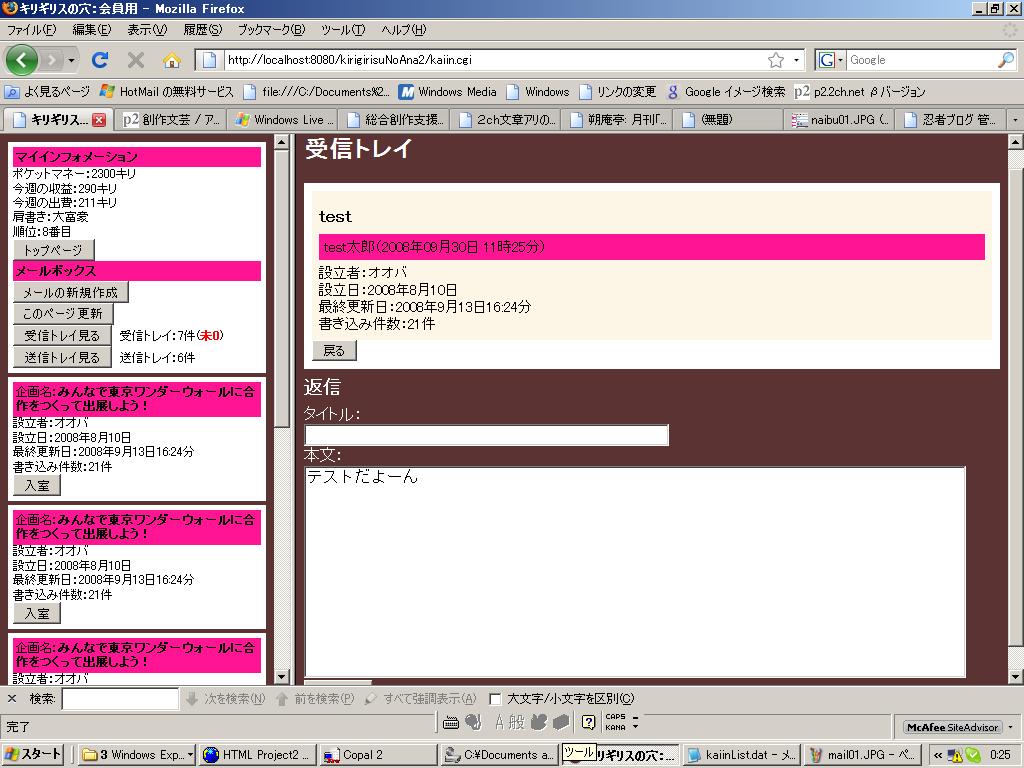Screen dimensions: 1024x768
Task: Click the このページ更新 button
Action: click(x=63, y=314)
